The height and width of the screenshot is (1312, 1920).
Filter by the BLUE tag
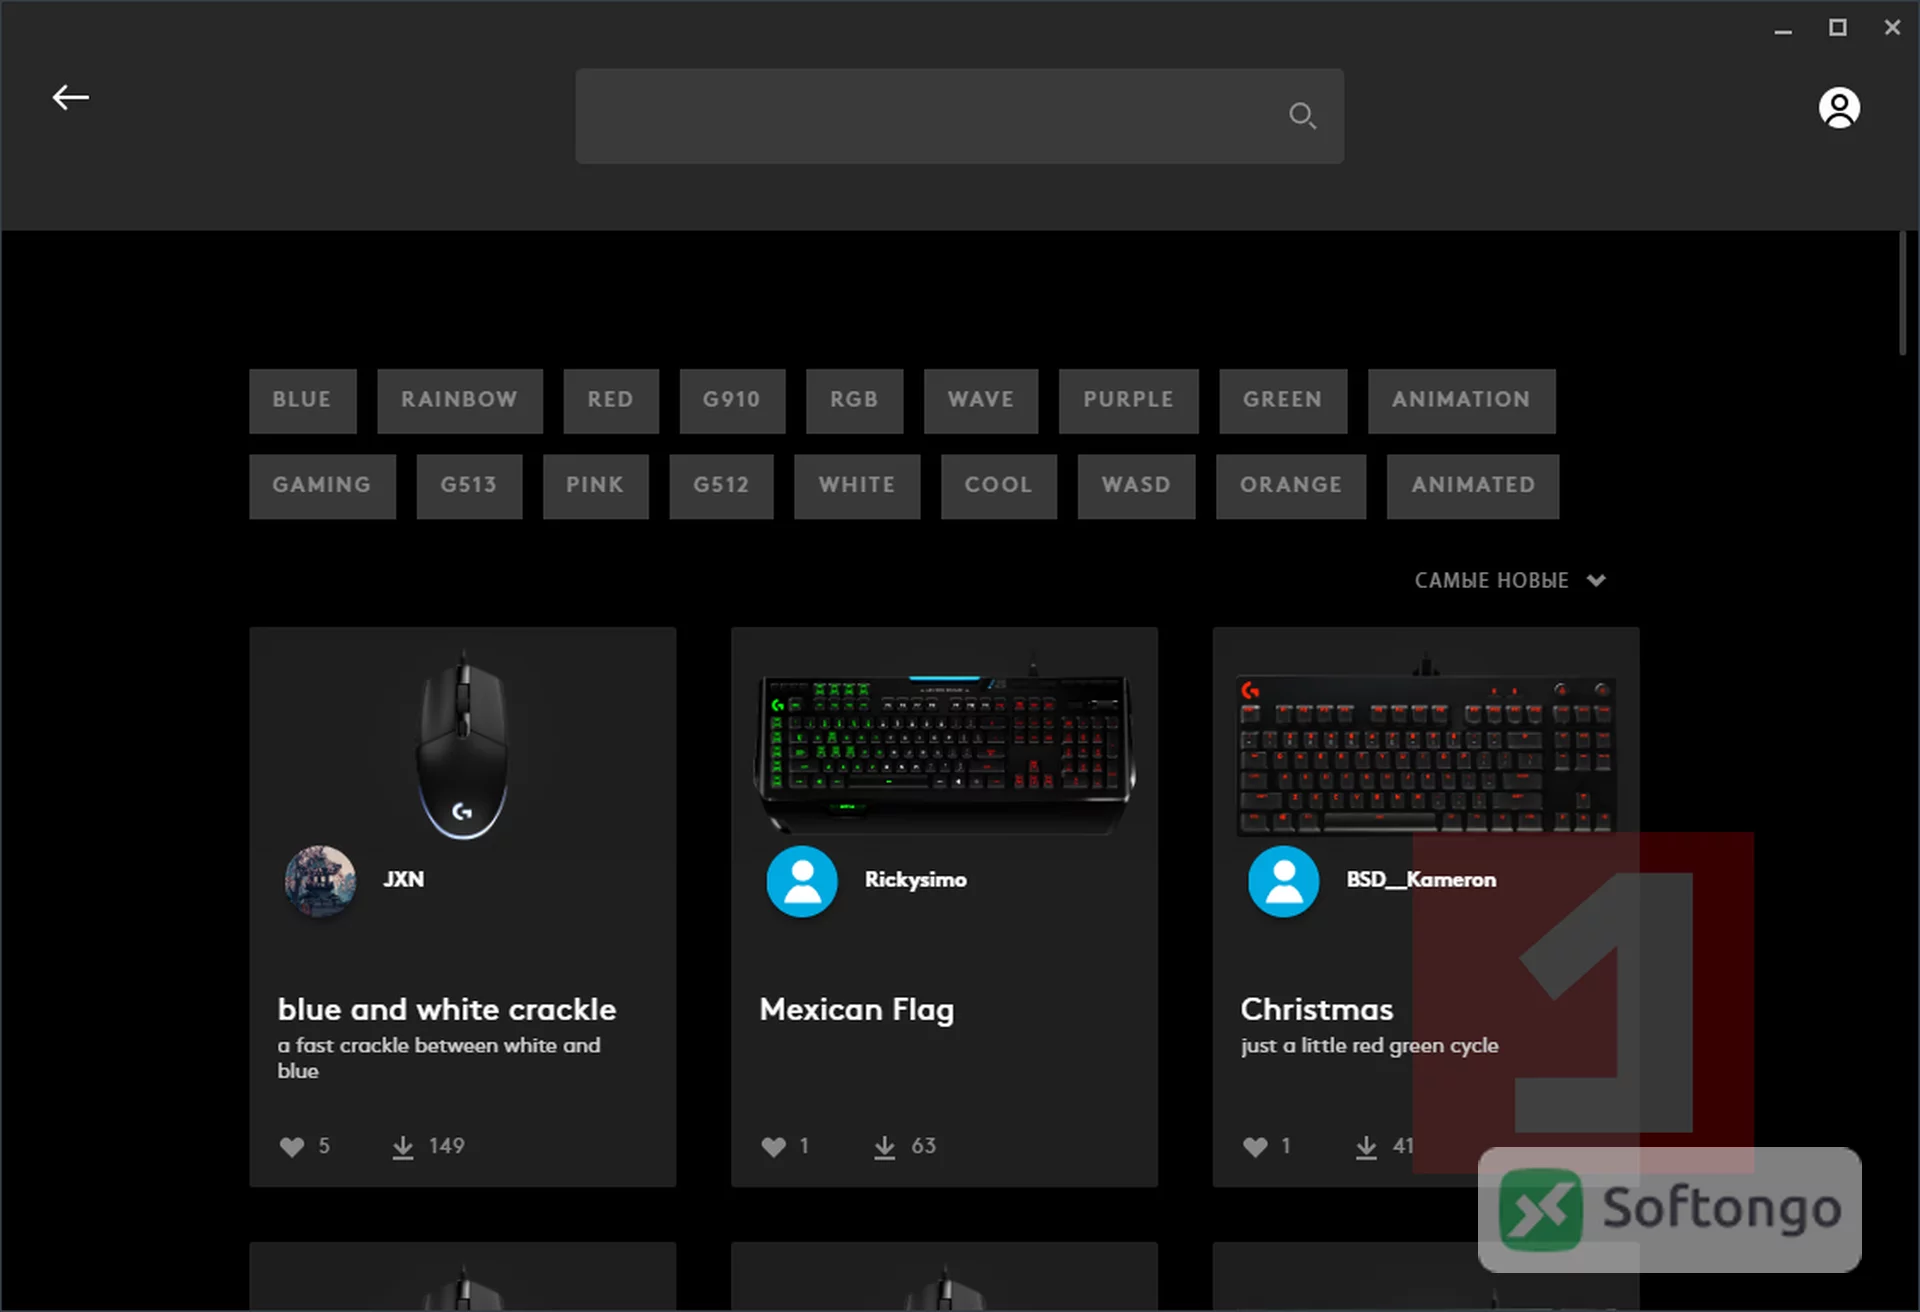click(x=302, y=401)
